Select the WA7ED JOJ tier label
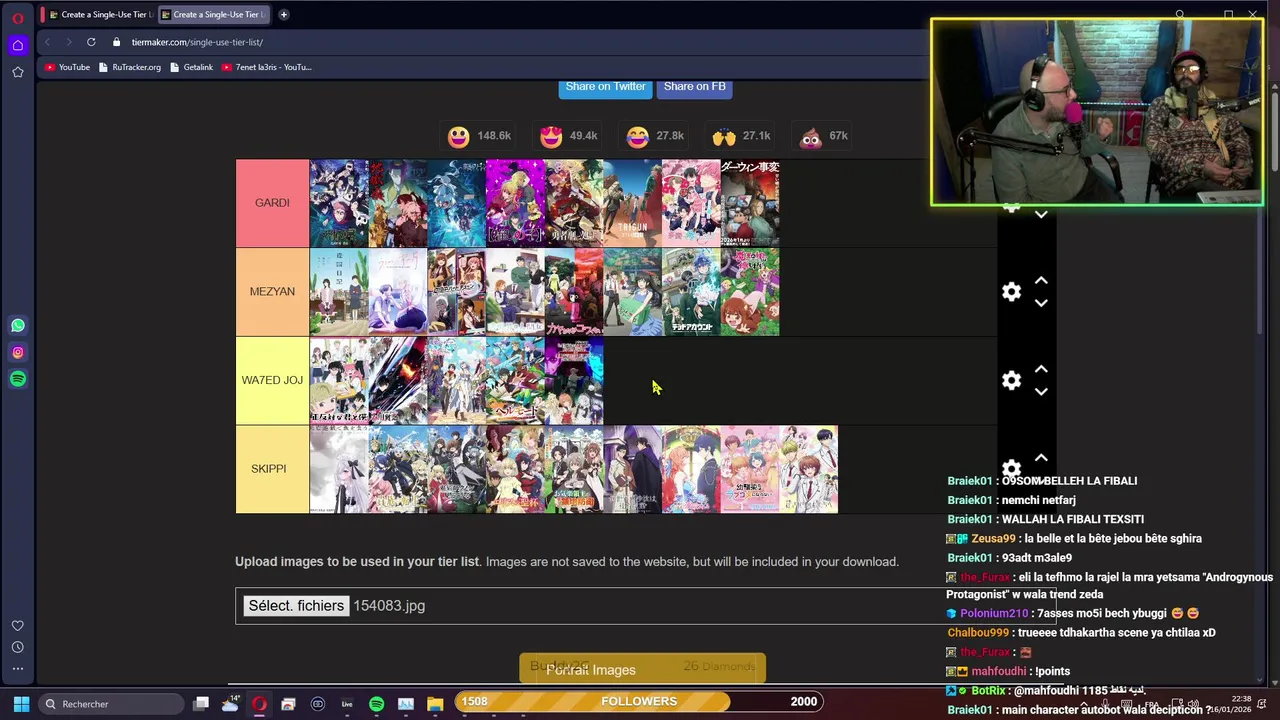This screenshot has height=720, width=1280. [x=272, y=380]
